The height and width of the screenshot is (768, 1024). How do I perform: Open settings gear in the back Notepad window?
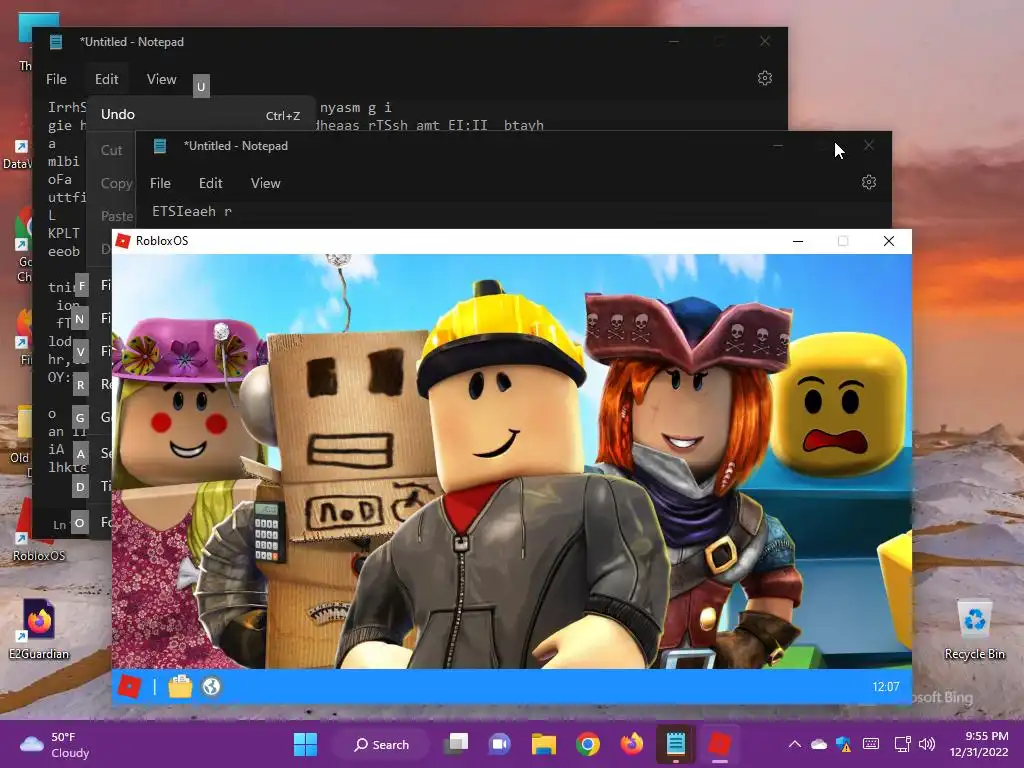pyautogui.click(x=765, y=78)
